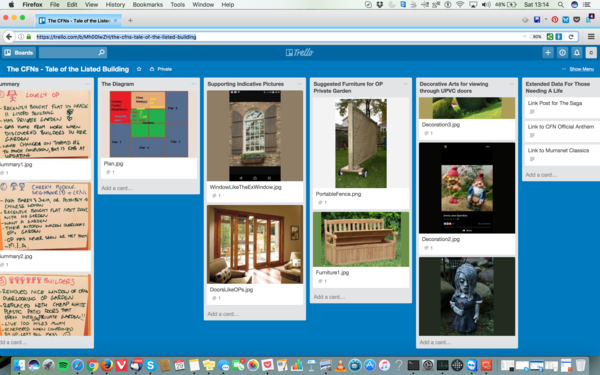Screen dimensions: 600x375
Task: Open the Link to Mumsnet Classics card
Action: [561, 154]
